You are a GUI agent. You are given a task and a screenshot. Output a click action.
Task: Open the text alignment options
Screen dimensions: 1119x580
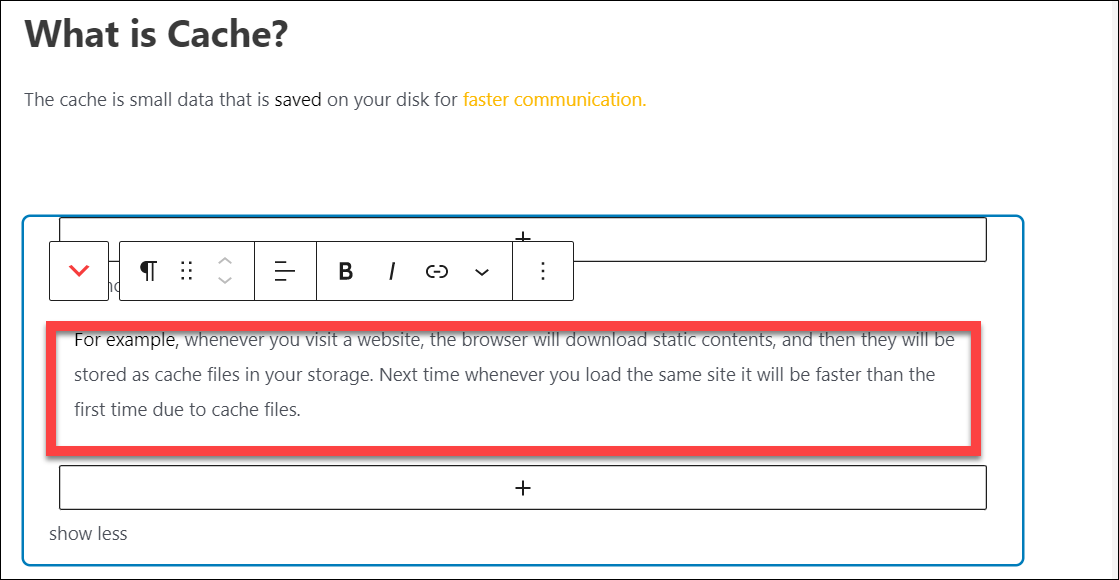pyautogui.click(x=285, y=271)
